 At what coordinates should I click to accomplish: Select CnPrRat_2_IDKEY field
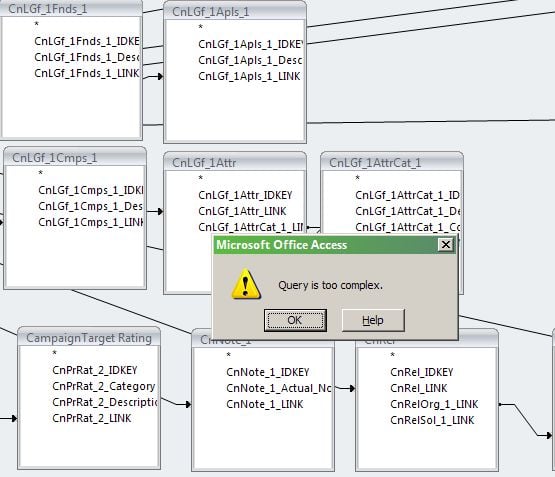[x=95, y=370]
